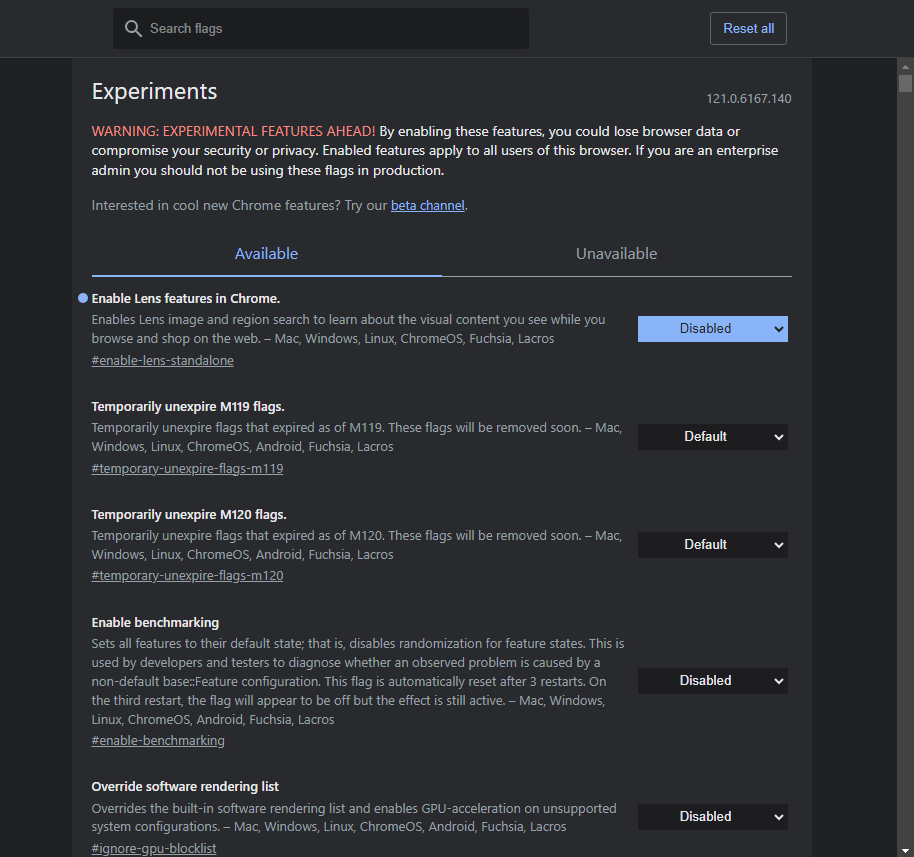
Task: Click the #ignore-gpu-blocklist anchor link
Action: pyautogui.click(x=154, y=849)
